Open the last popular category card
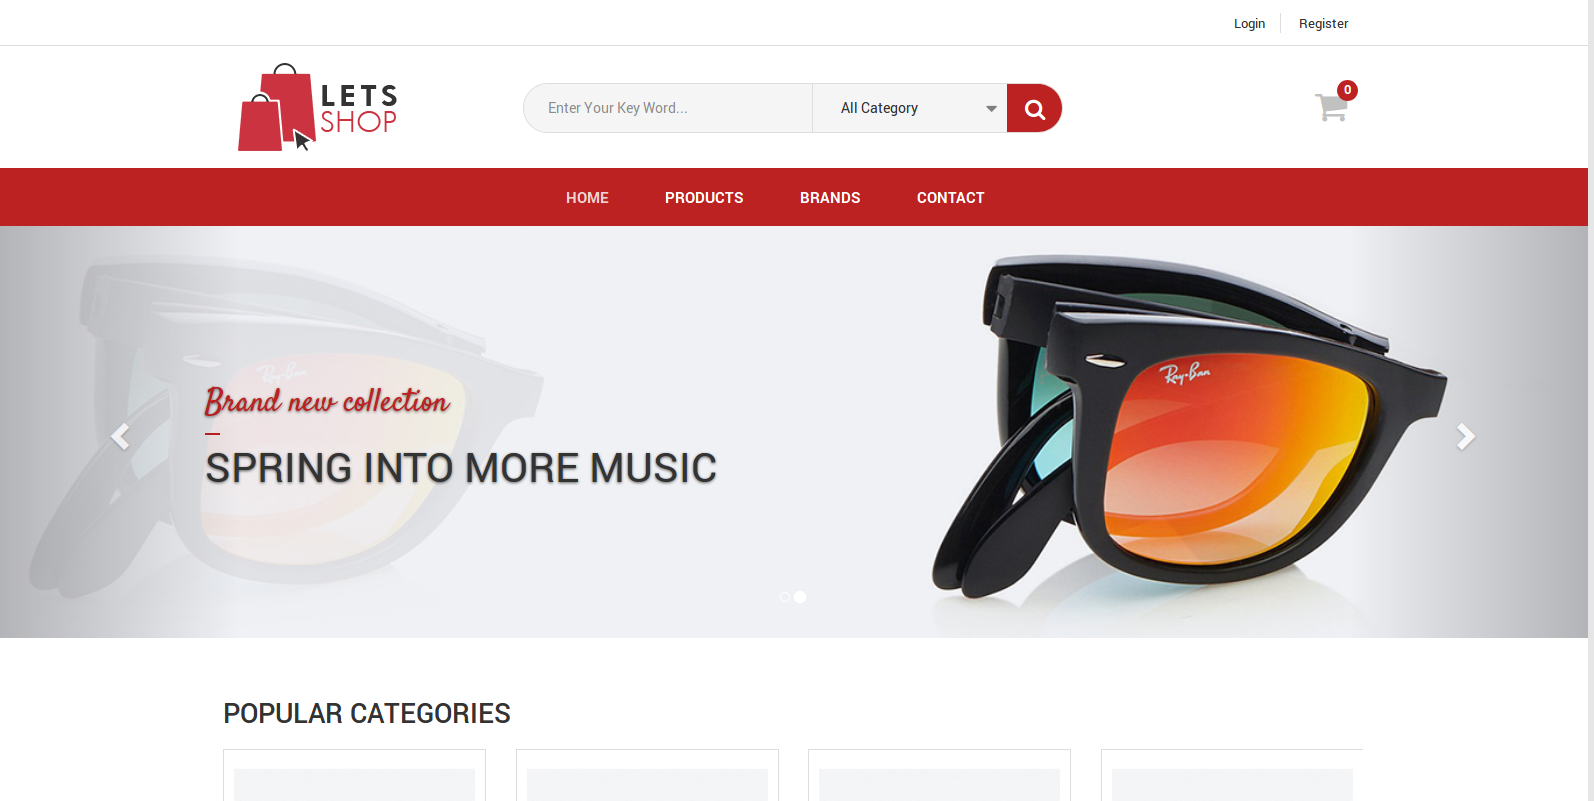Screen dimensions: 1594x801 tap(1232, 775)
